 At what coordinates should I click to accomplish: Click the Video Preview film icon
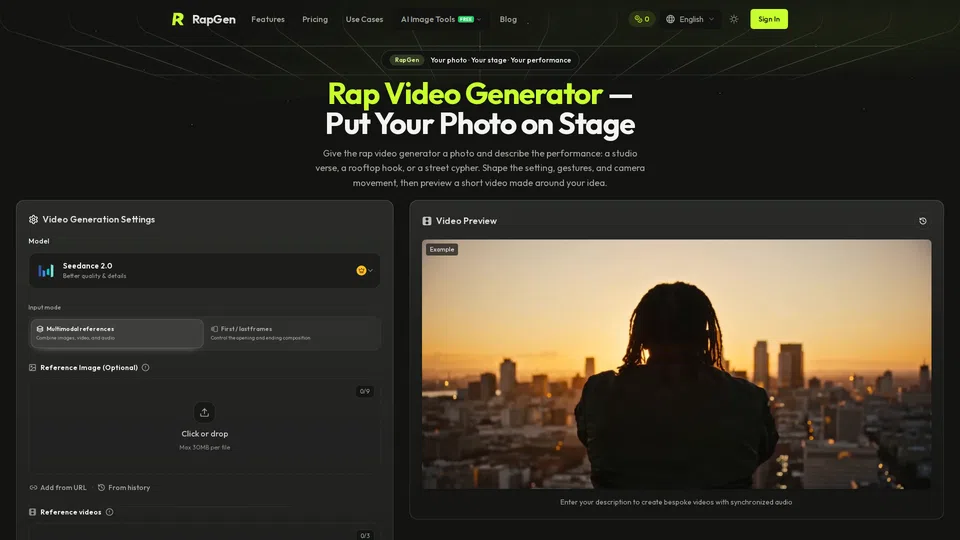coord(427,221)
